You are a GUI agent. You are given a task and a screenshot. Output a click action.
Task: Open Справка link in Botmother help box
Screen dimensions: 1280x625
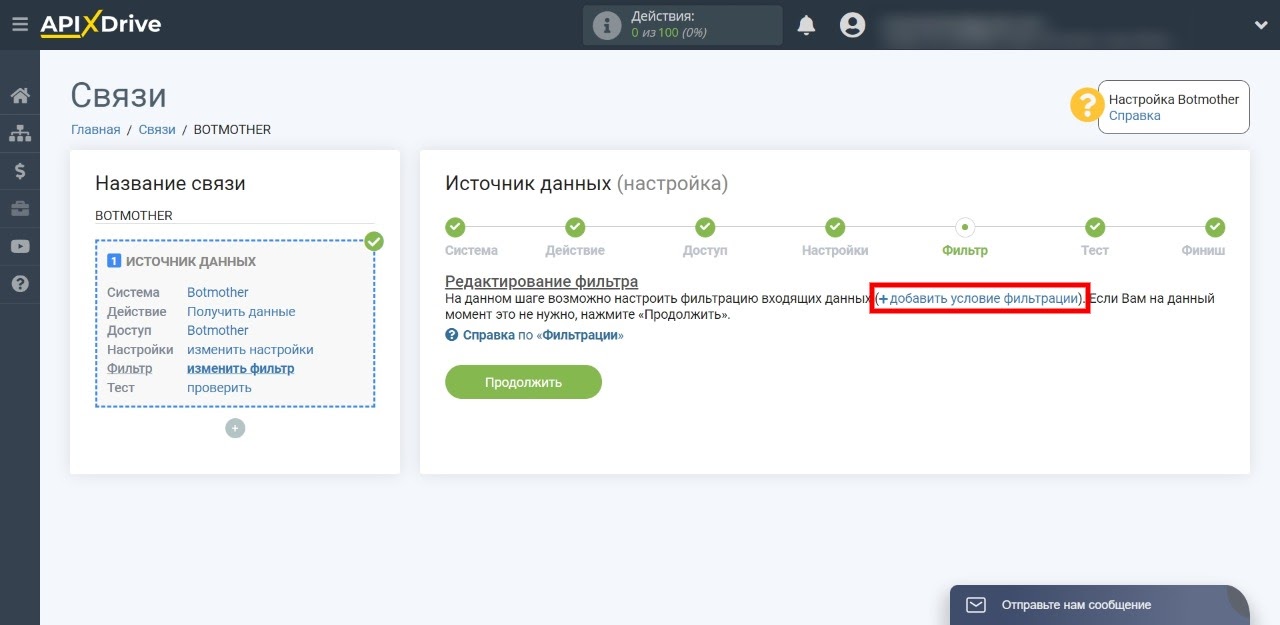coord(1135,115)
